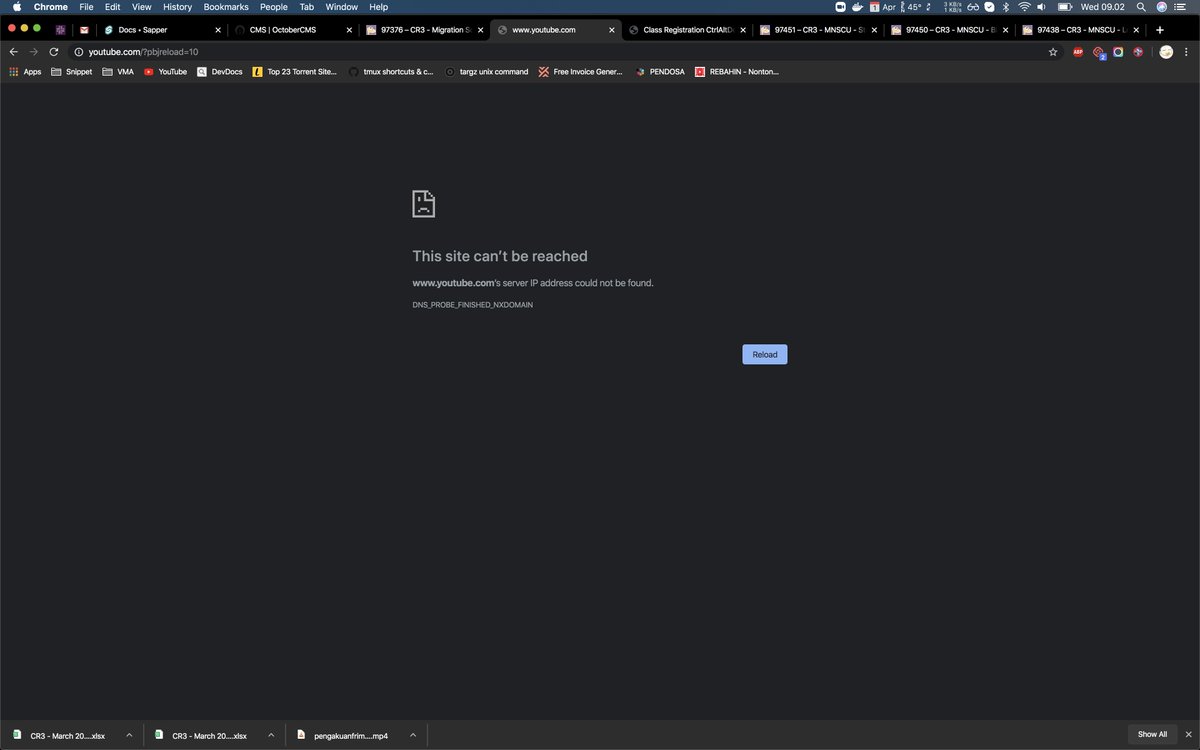
Task: Open View menu
Action: point(142,7)
